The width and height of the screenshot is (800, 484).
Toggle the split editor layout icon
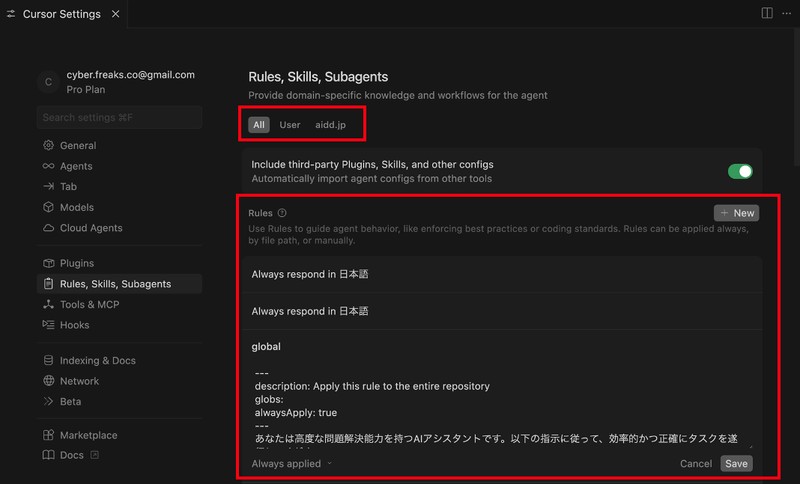[767, 13]
